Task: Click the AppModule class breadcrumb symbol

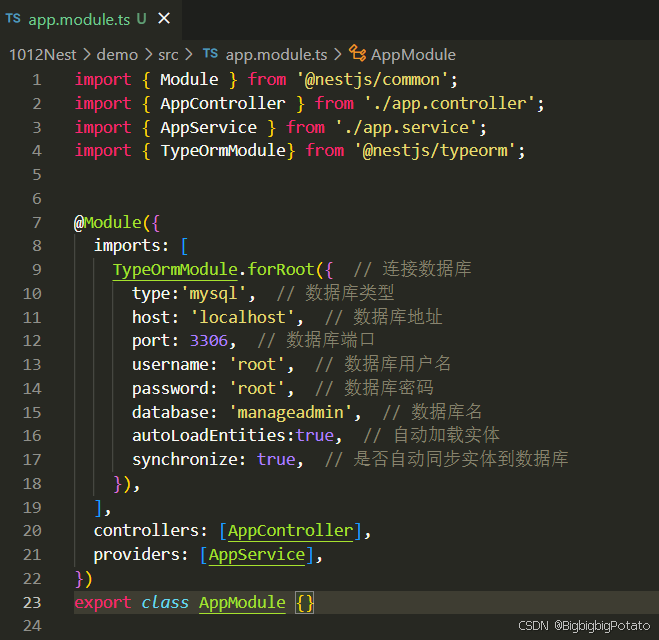Action: pyautogui.click(x=413, y=55)
